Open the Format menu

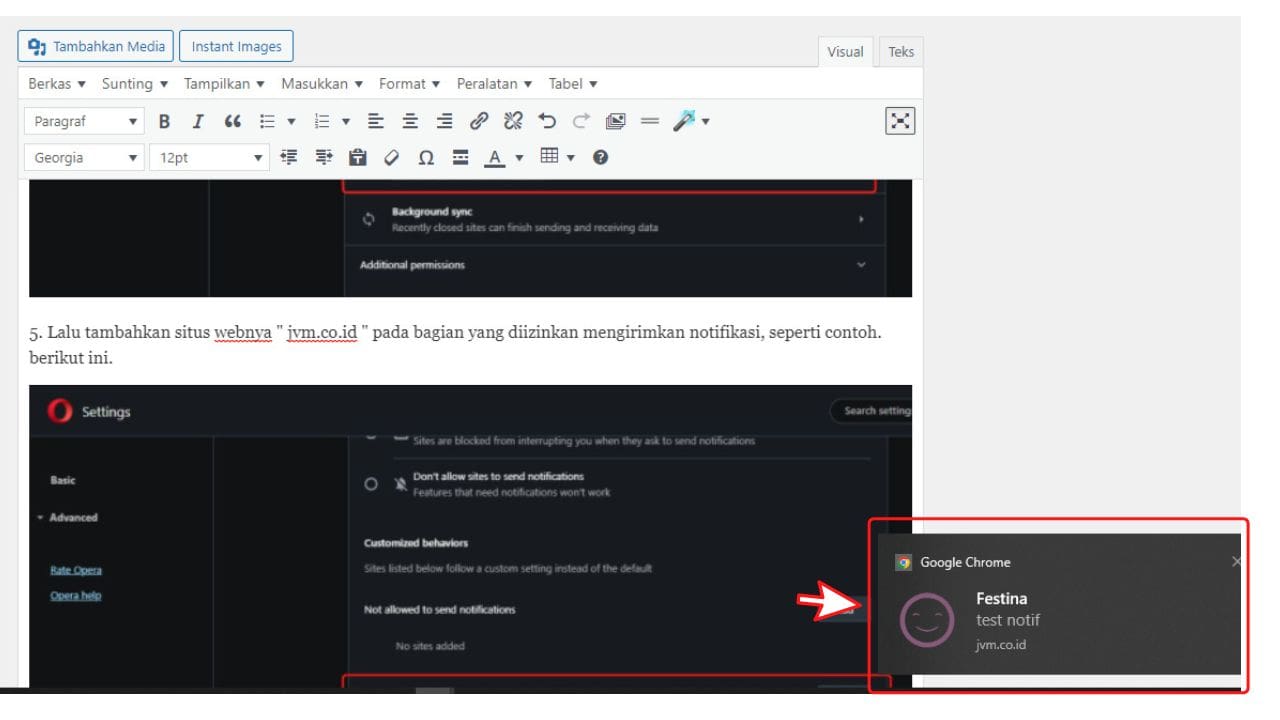pos(410,84)
